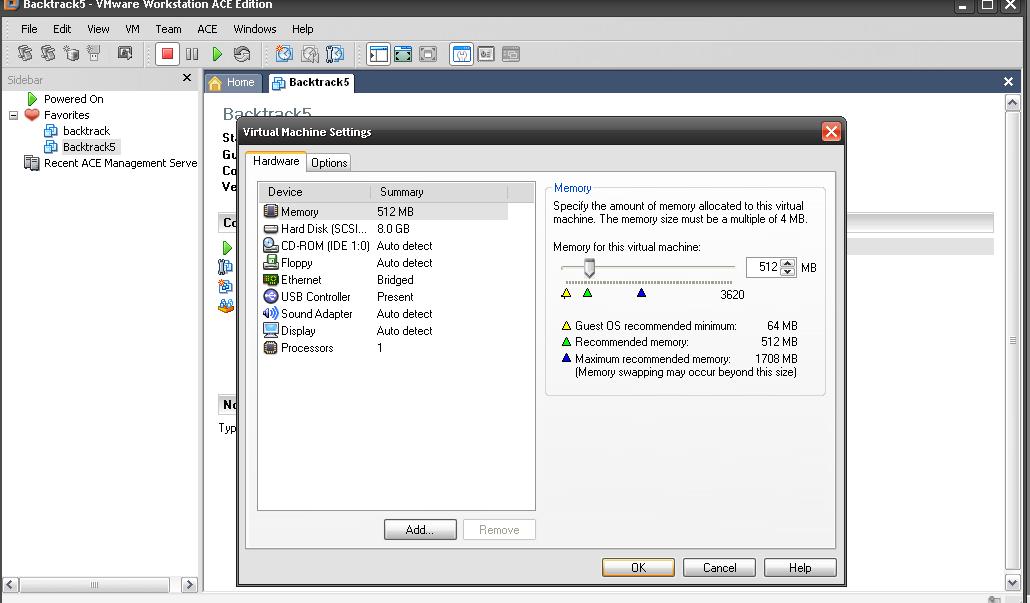Image resolution: width=1030 pixels, height=603 pixels.
Task: Click the blue maximum recommended memory marker
Action: click(x=641, y=293)
